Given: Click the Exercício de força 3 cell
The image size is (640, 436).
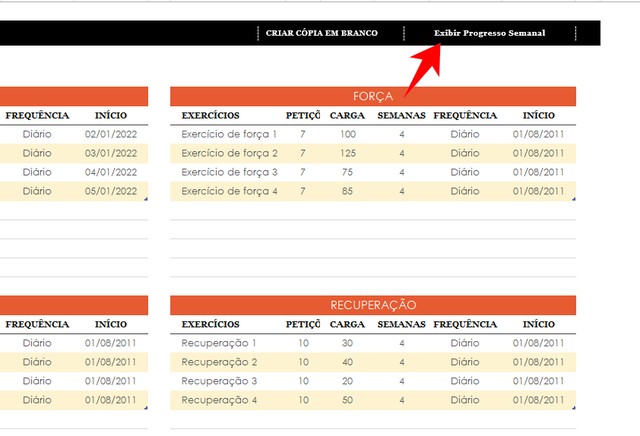Looking at the screenshot, I should tap(229, 172).
